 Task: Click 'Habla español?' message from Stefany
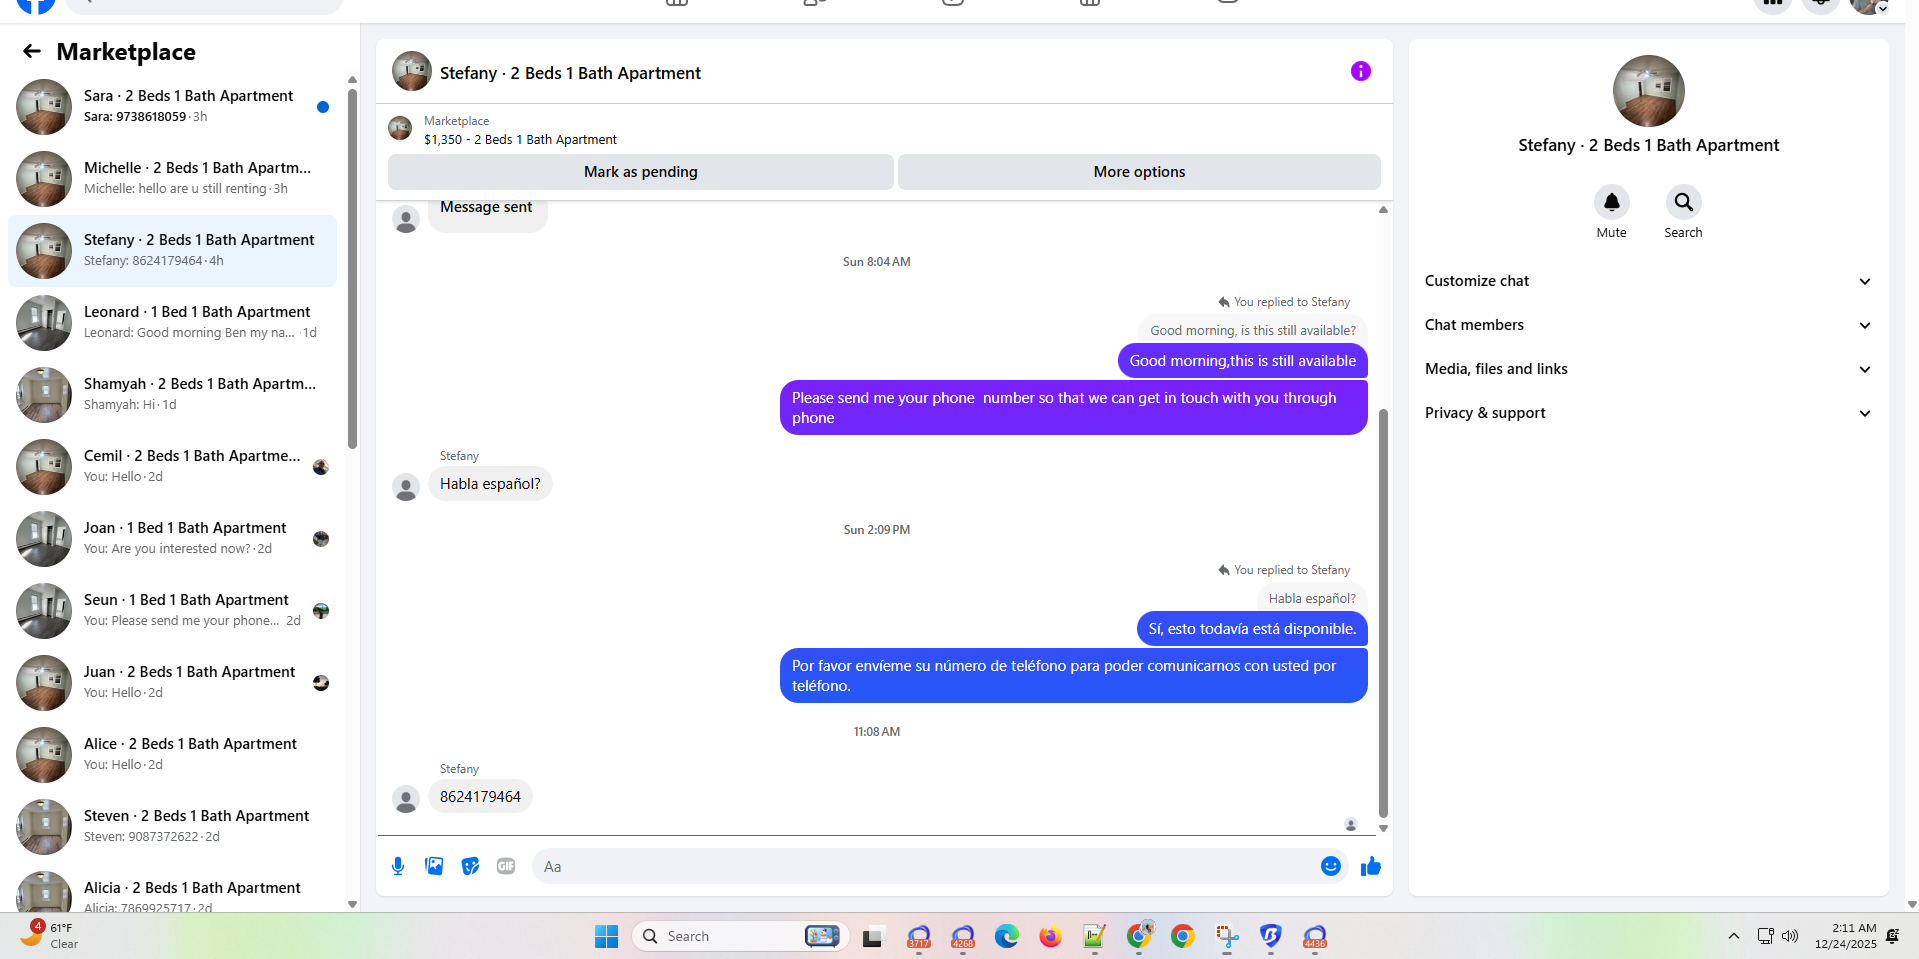tap(490, 484)
